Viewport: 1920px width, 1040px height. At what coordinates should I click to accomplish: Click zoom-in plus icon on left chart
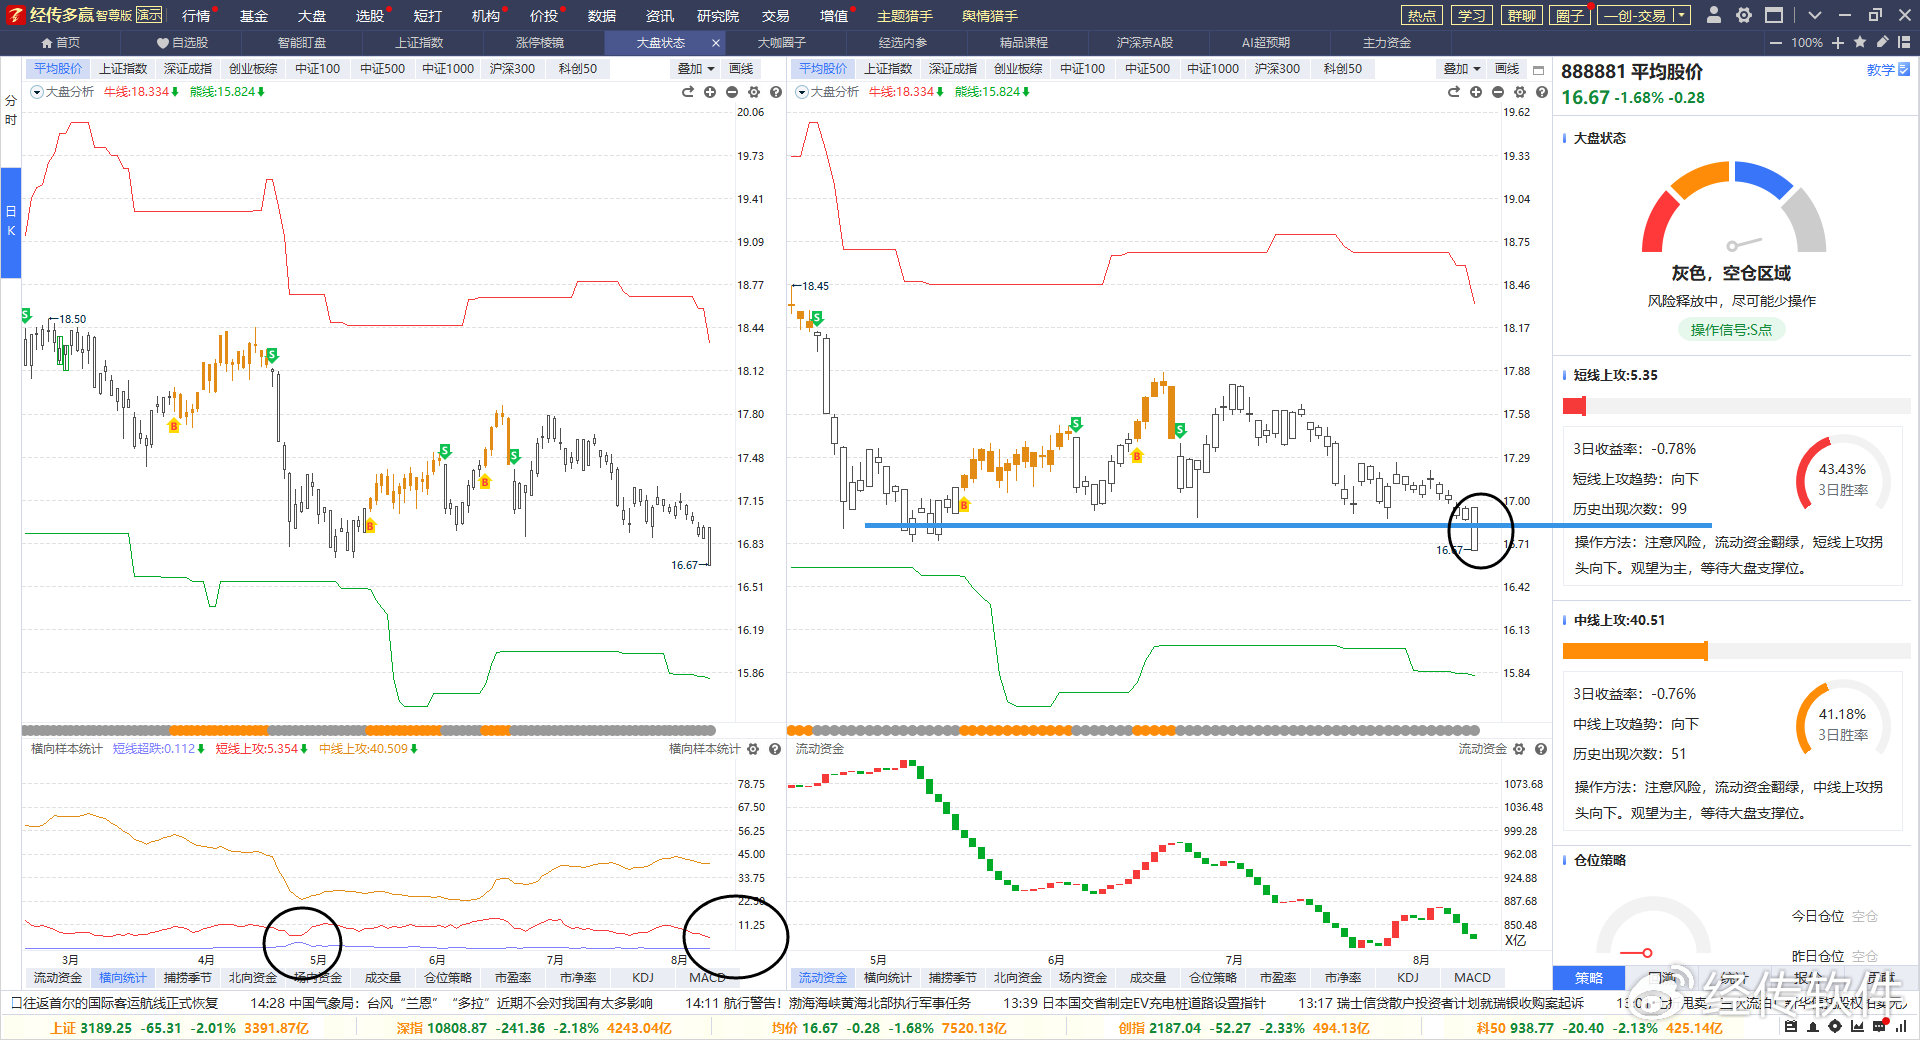710,92
